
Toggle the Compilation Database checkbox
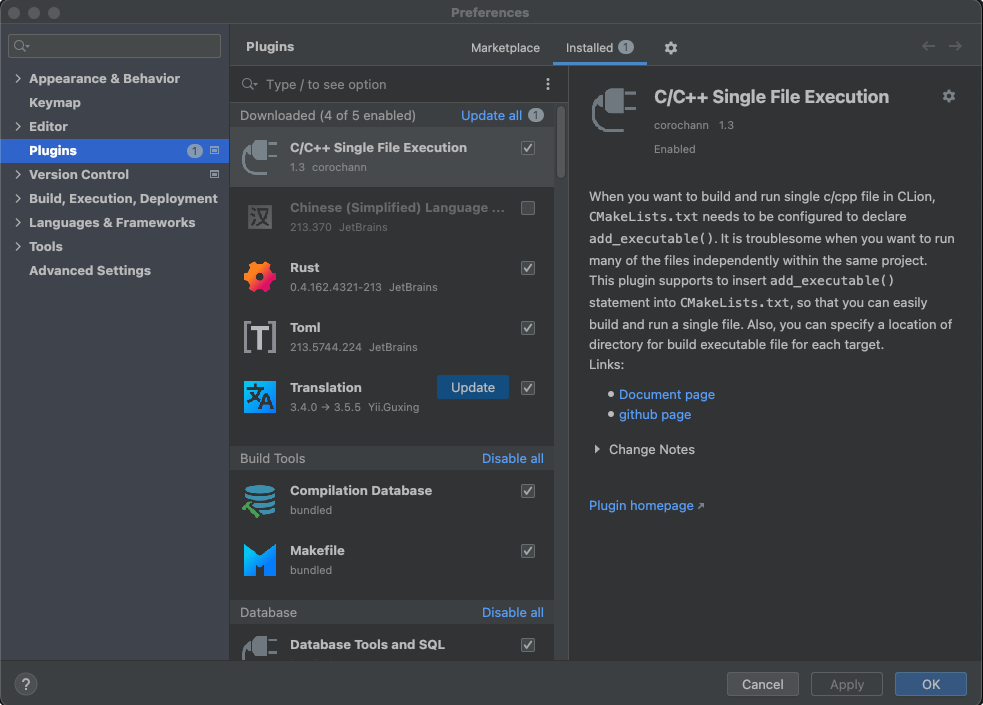528,491
